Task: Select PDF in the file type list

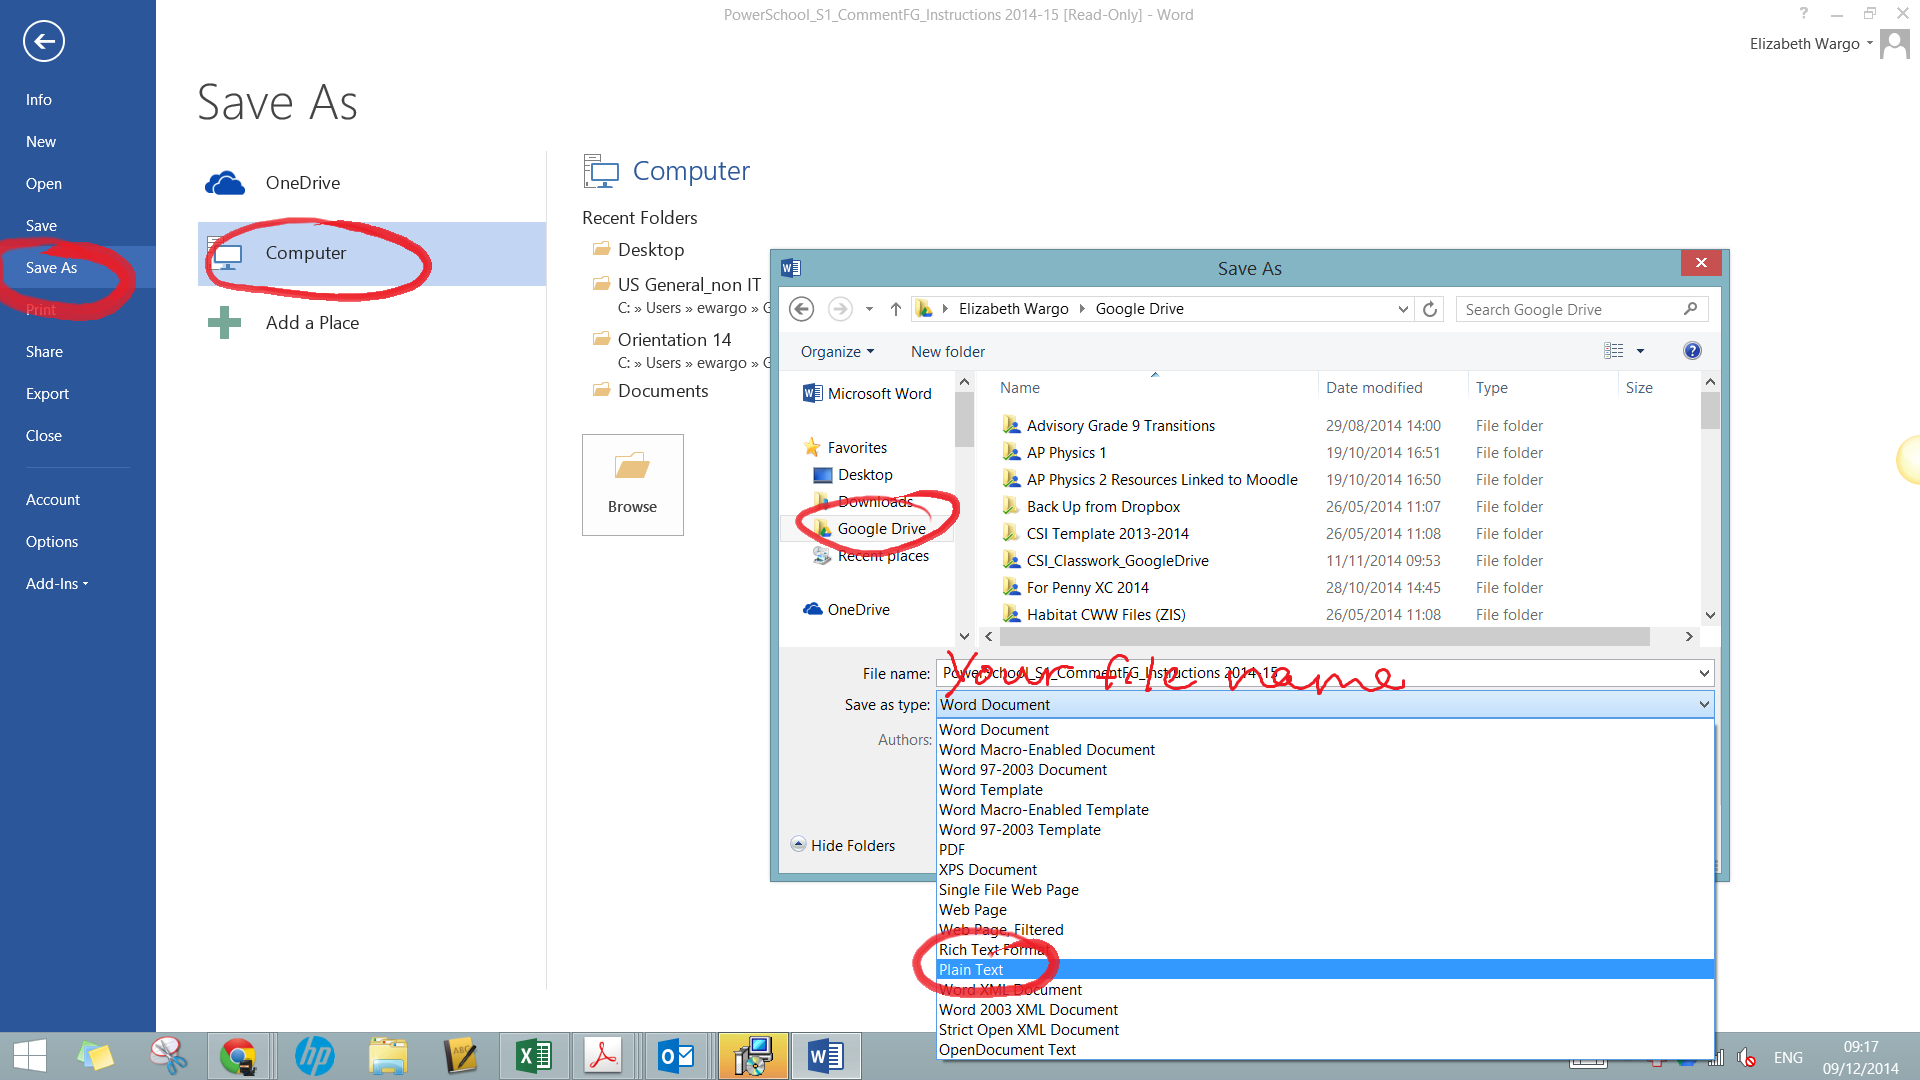Action: 952,849
